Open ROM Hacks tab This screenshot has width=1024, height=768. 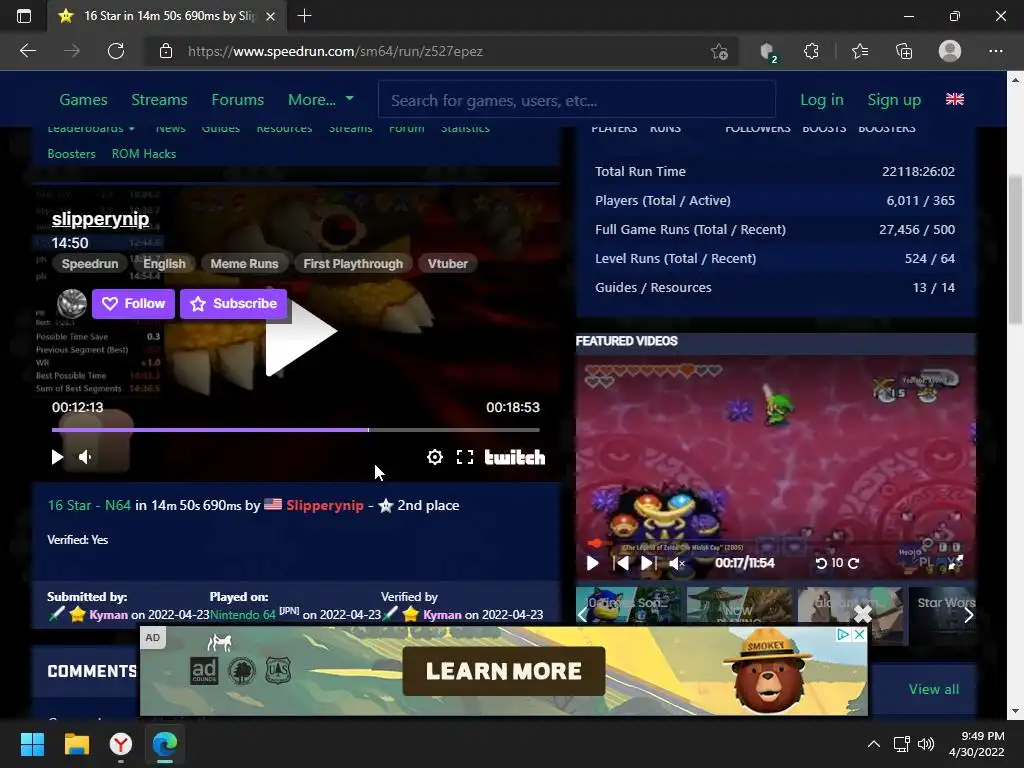[x=144, y=153]
